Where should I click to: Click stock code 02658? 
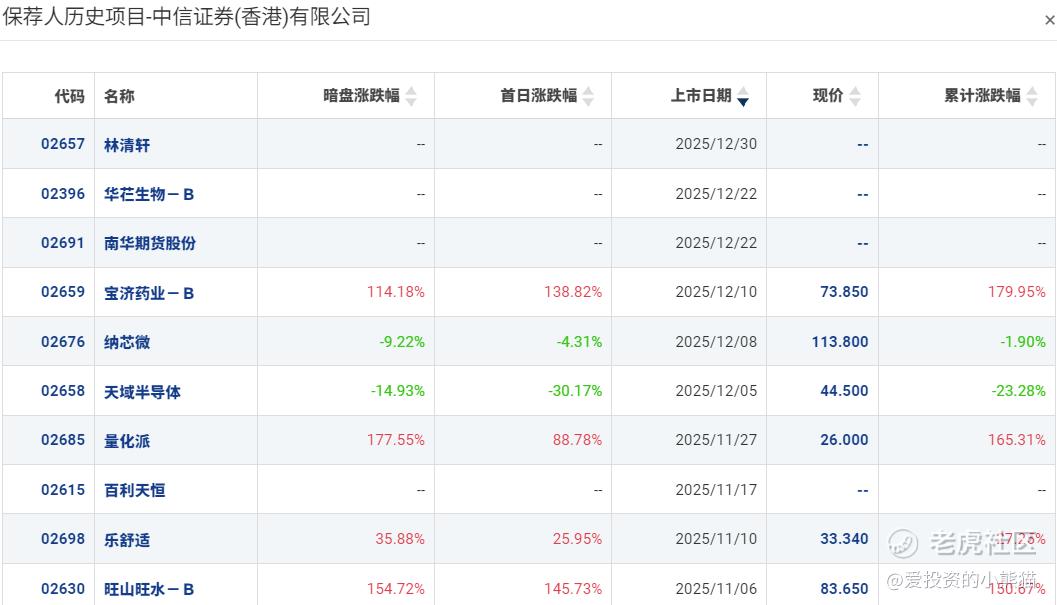(x=63, y=391)
